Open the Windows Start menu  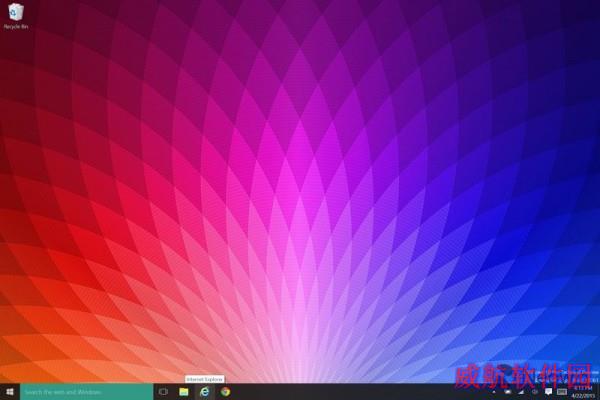[10, 392]
